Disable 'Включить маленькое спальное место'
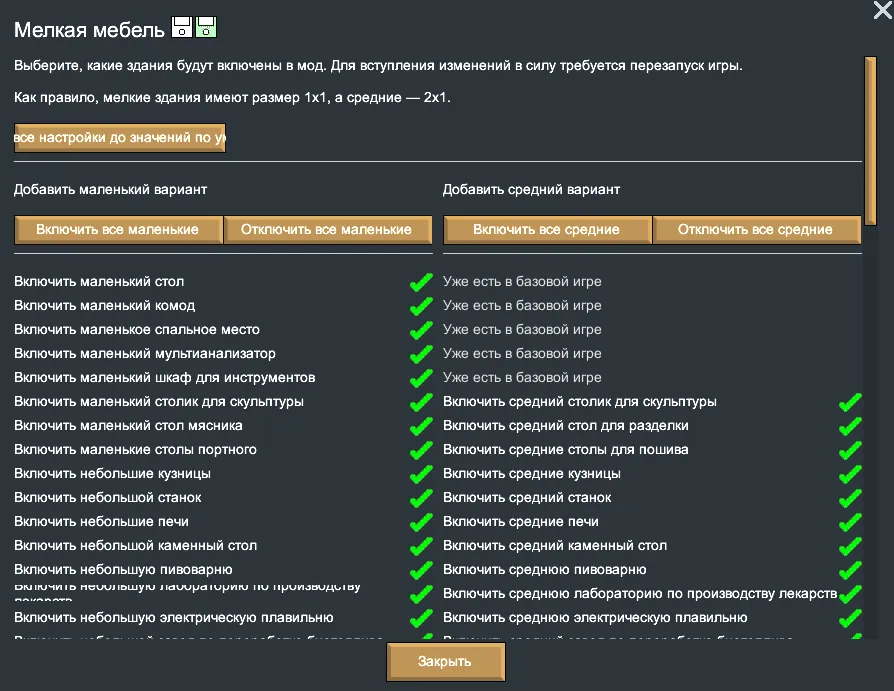 point(421,330)
